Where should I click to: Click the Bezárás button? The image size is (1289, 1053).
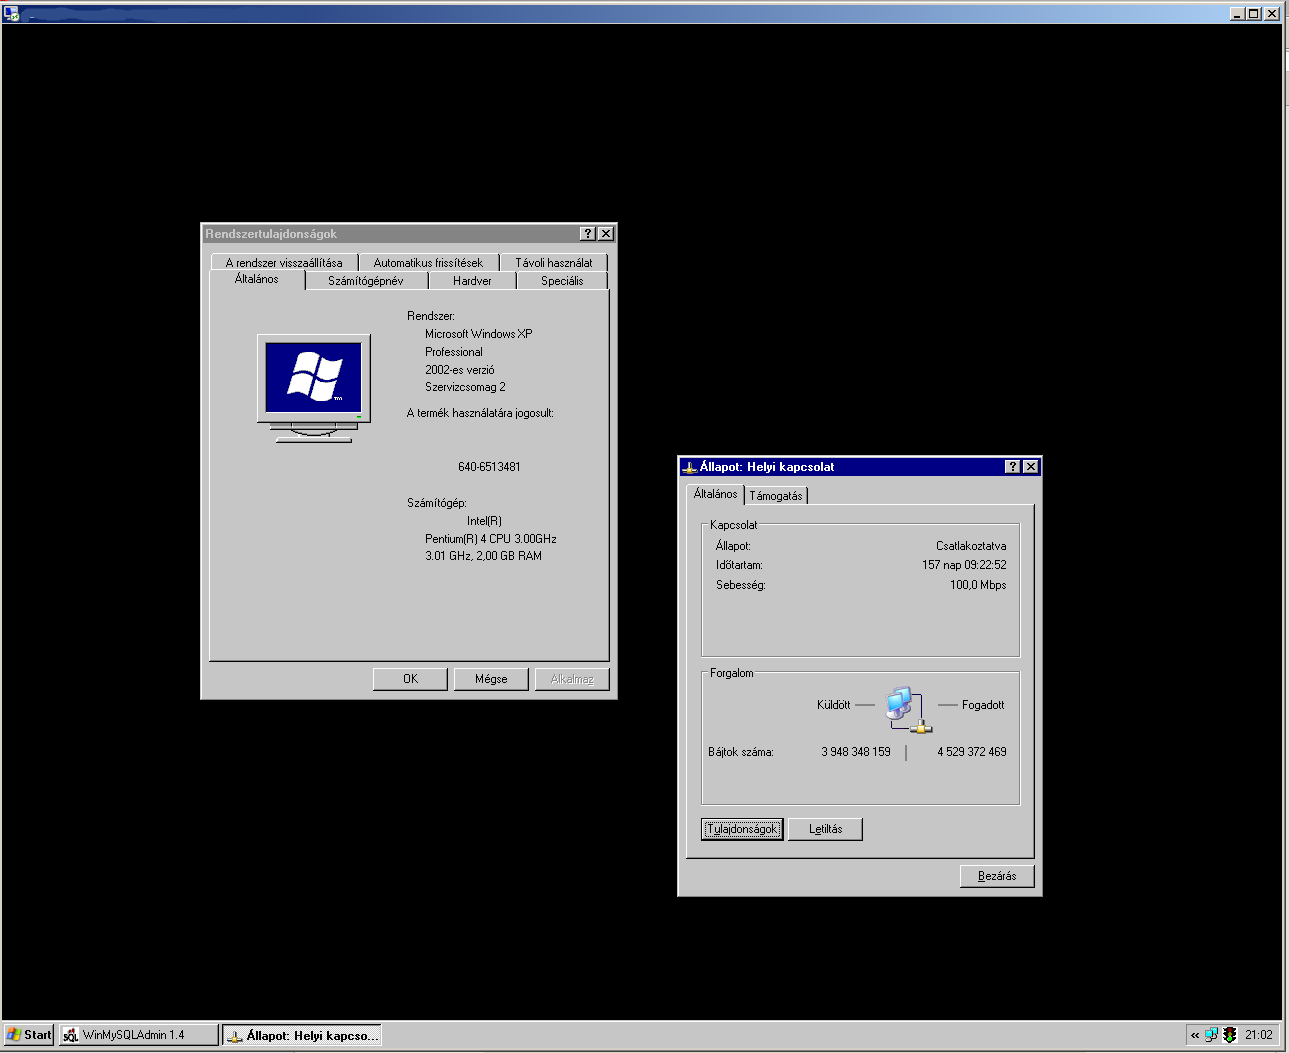997,876
